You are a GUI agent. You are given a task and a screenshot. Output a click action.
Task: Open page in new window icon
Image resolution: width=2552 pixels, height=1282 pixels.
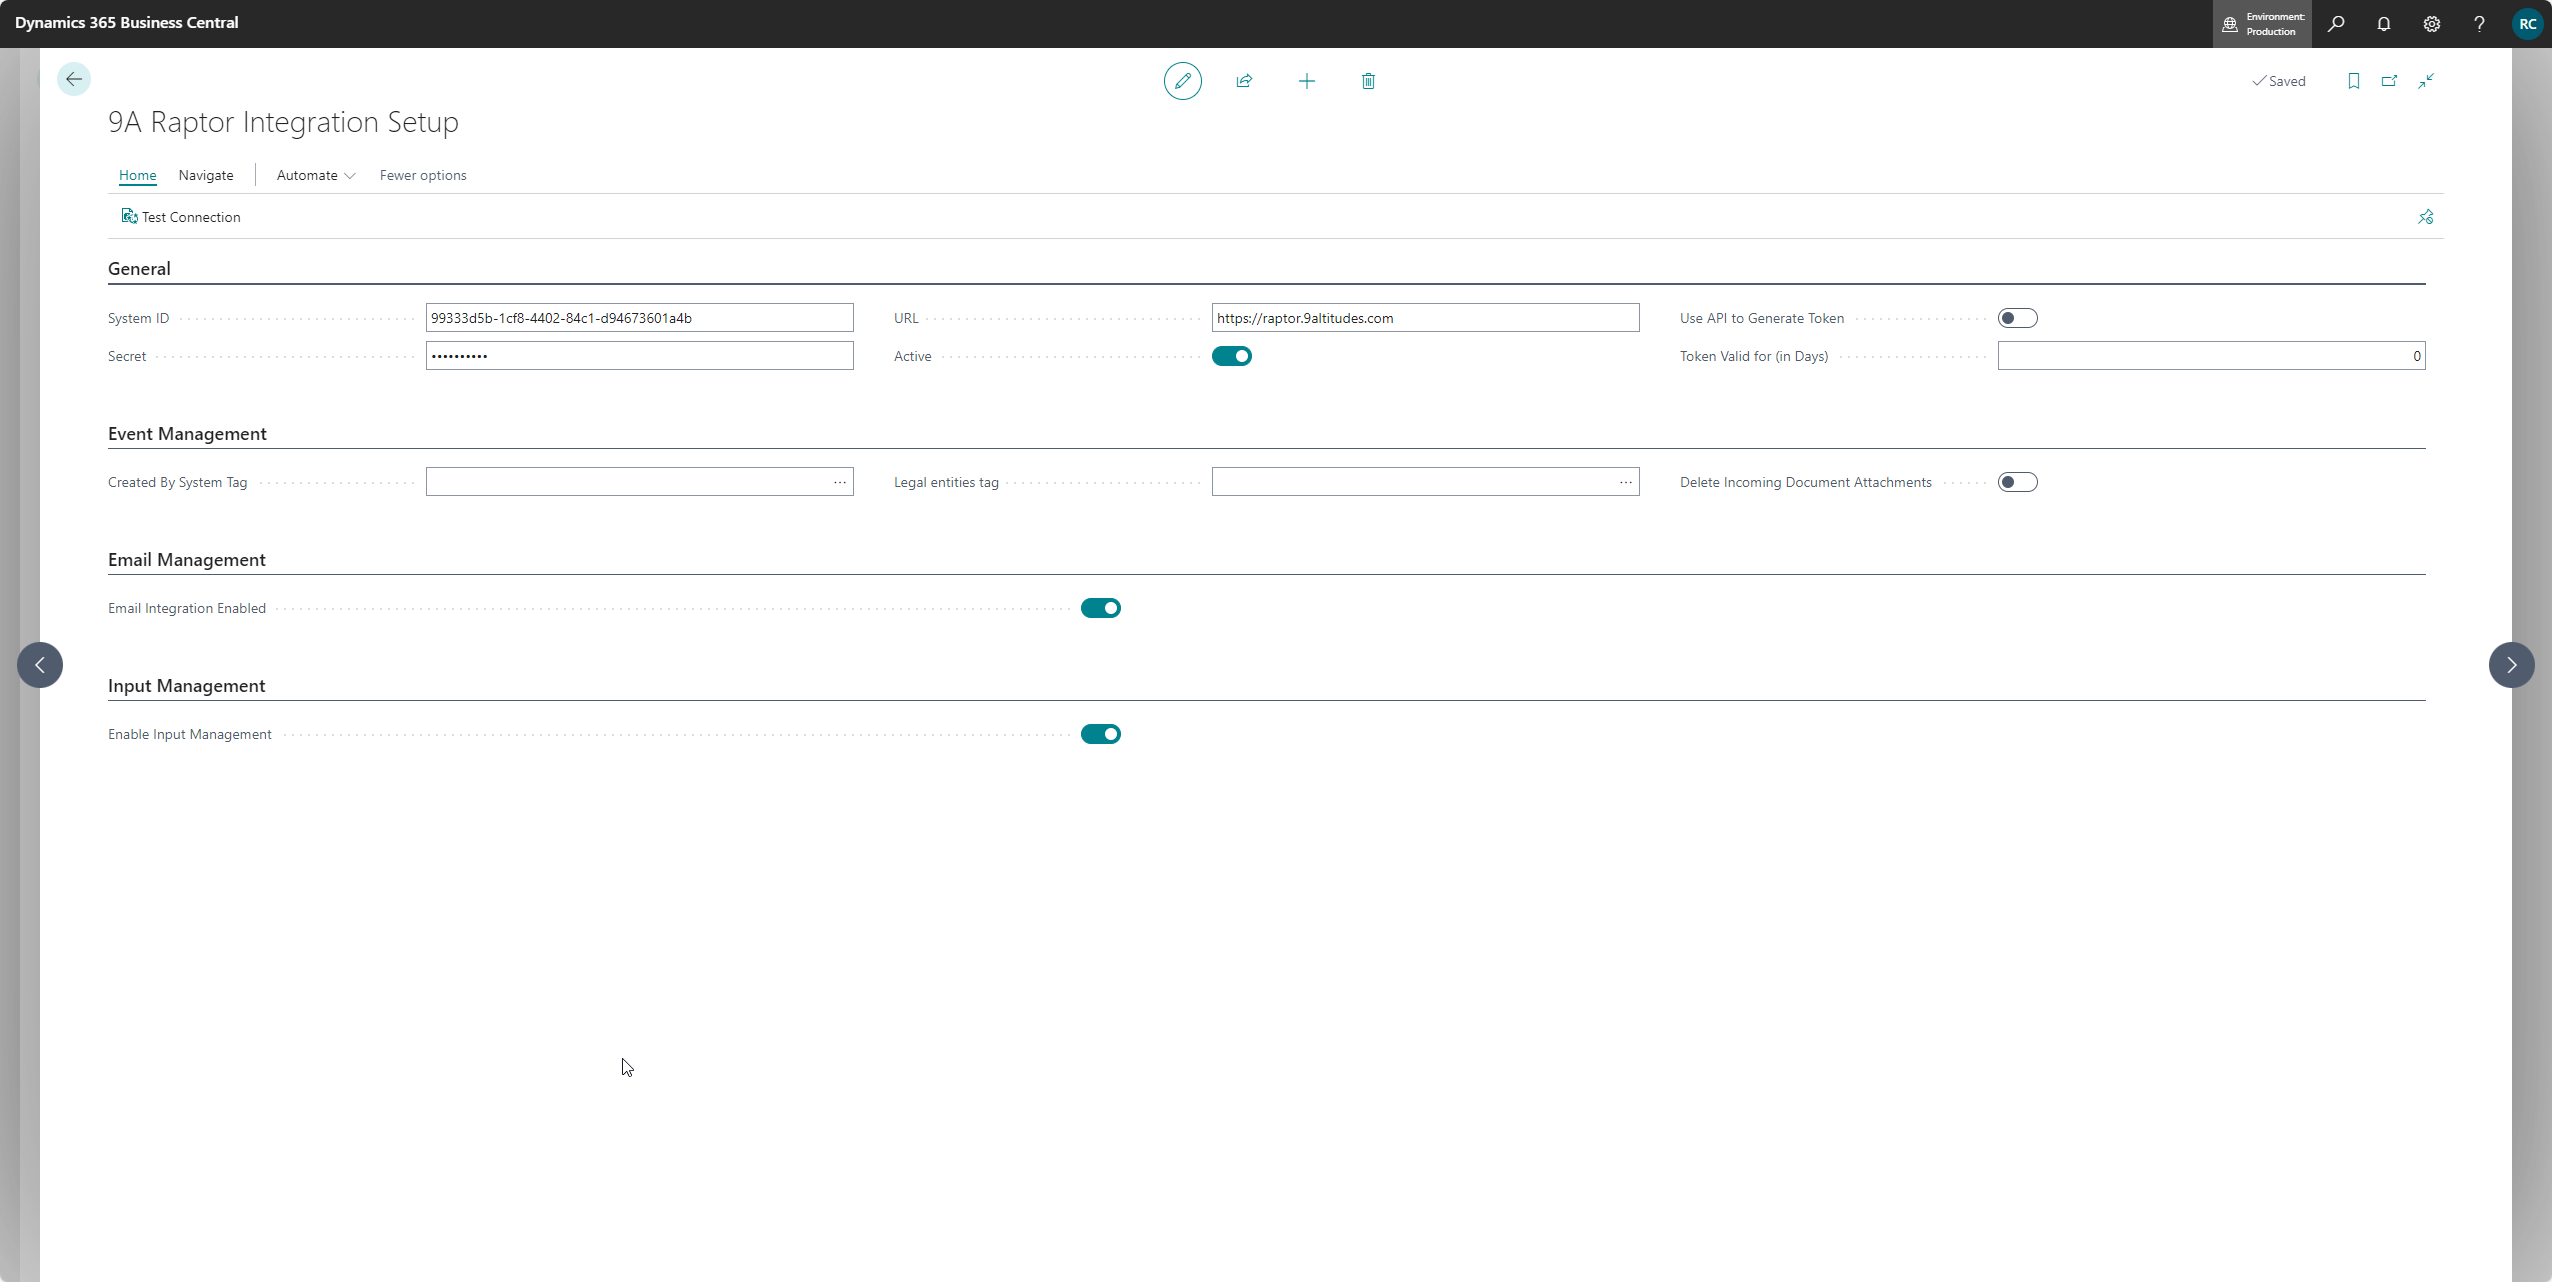(x=2389, y=81)
